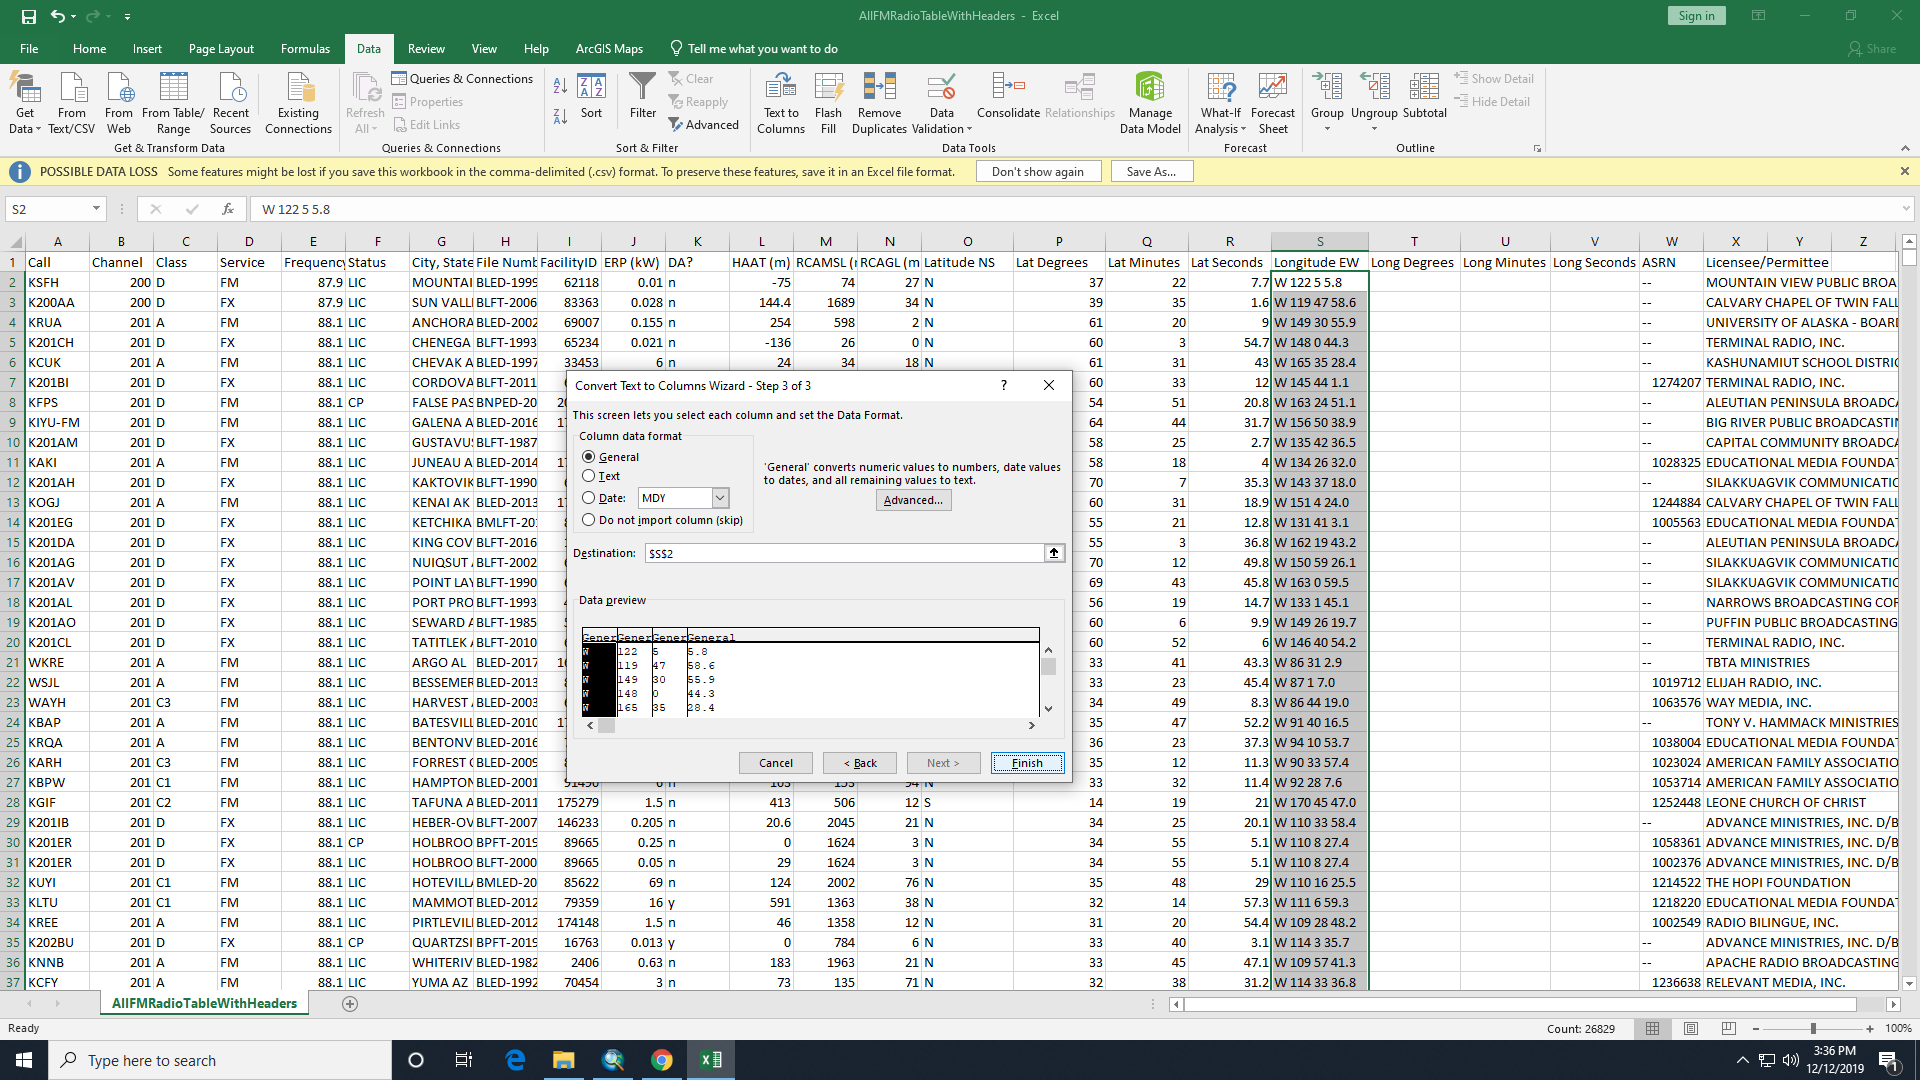Viewport: 1920px width, 1080px height.
Task: Click the zoom out minus button
Action: tap(1756, 1028)
